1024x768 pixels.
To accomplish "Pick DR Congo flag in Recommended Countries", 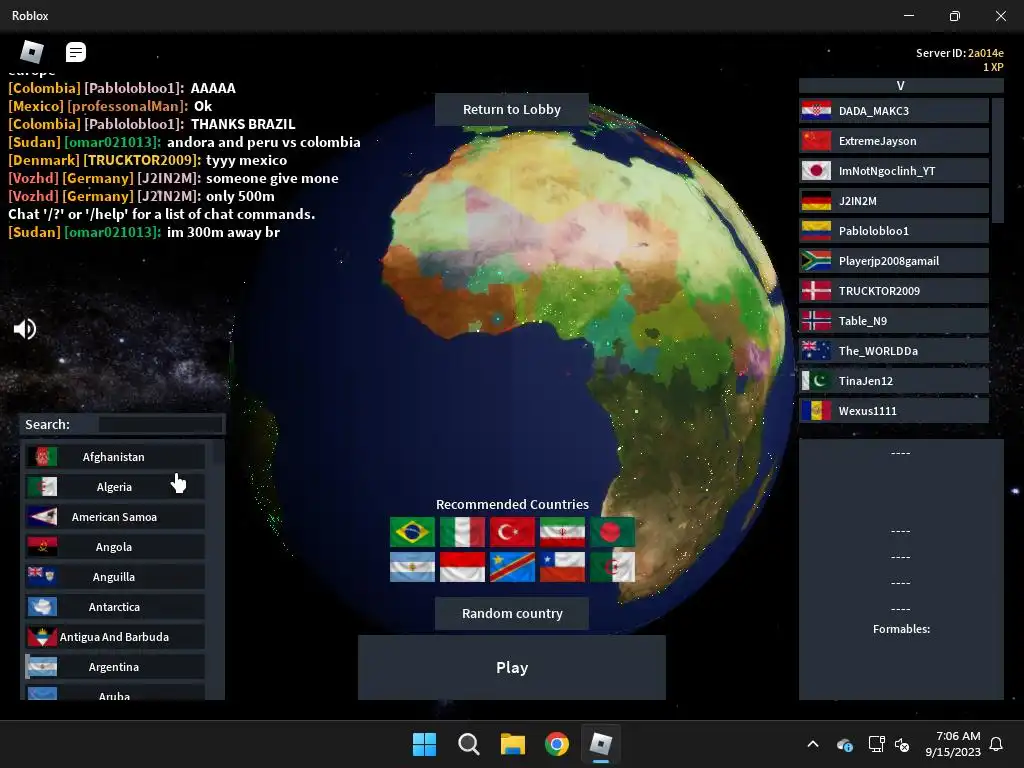I will pos(512,566).
